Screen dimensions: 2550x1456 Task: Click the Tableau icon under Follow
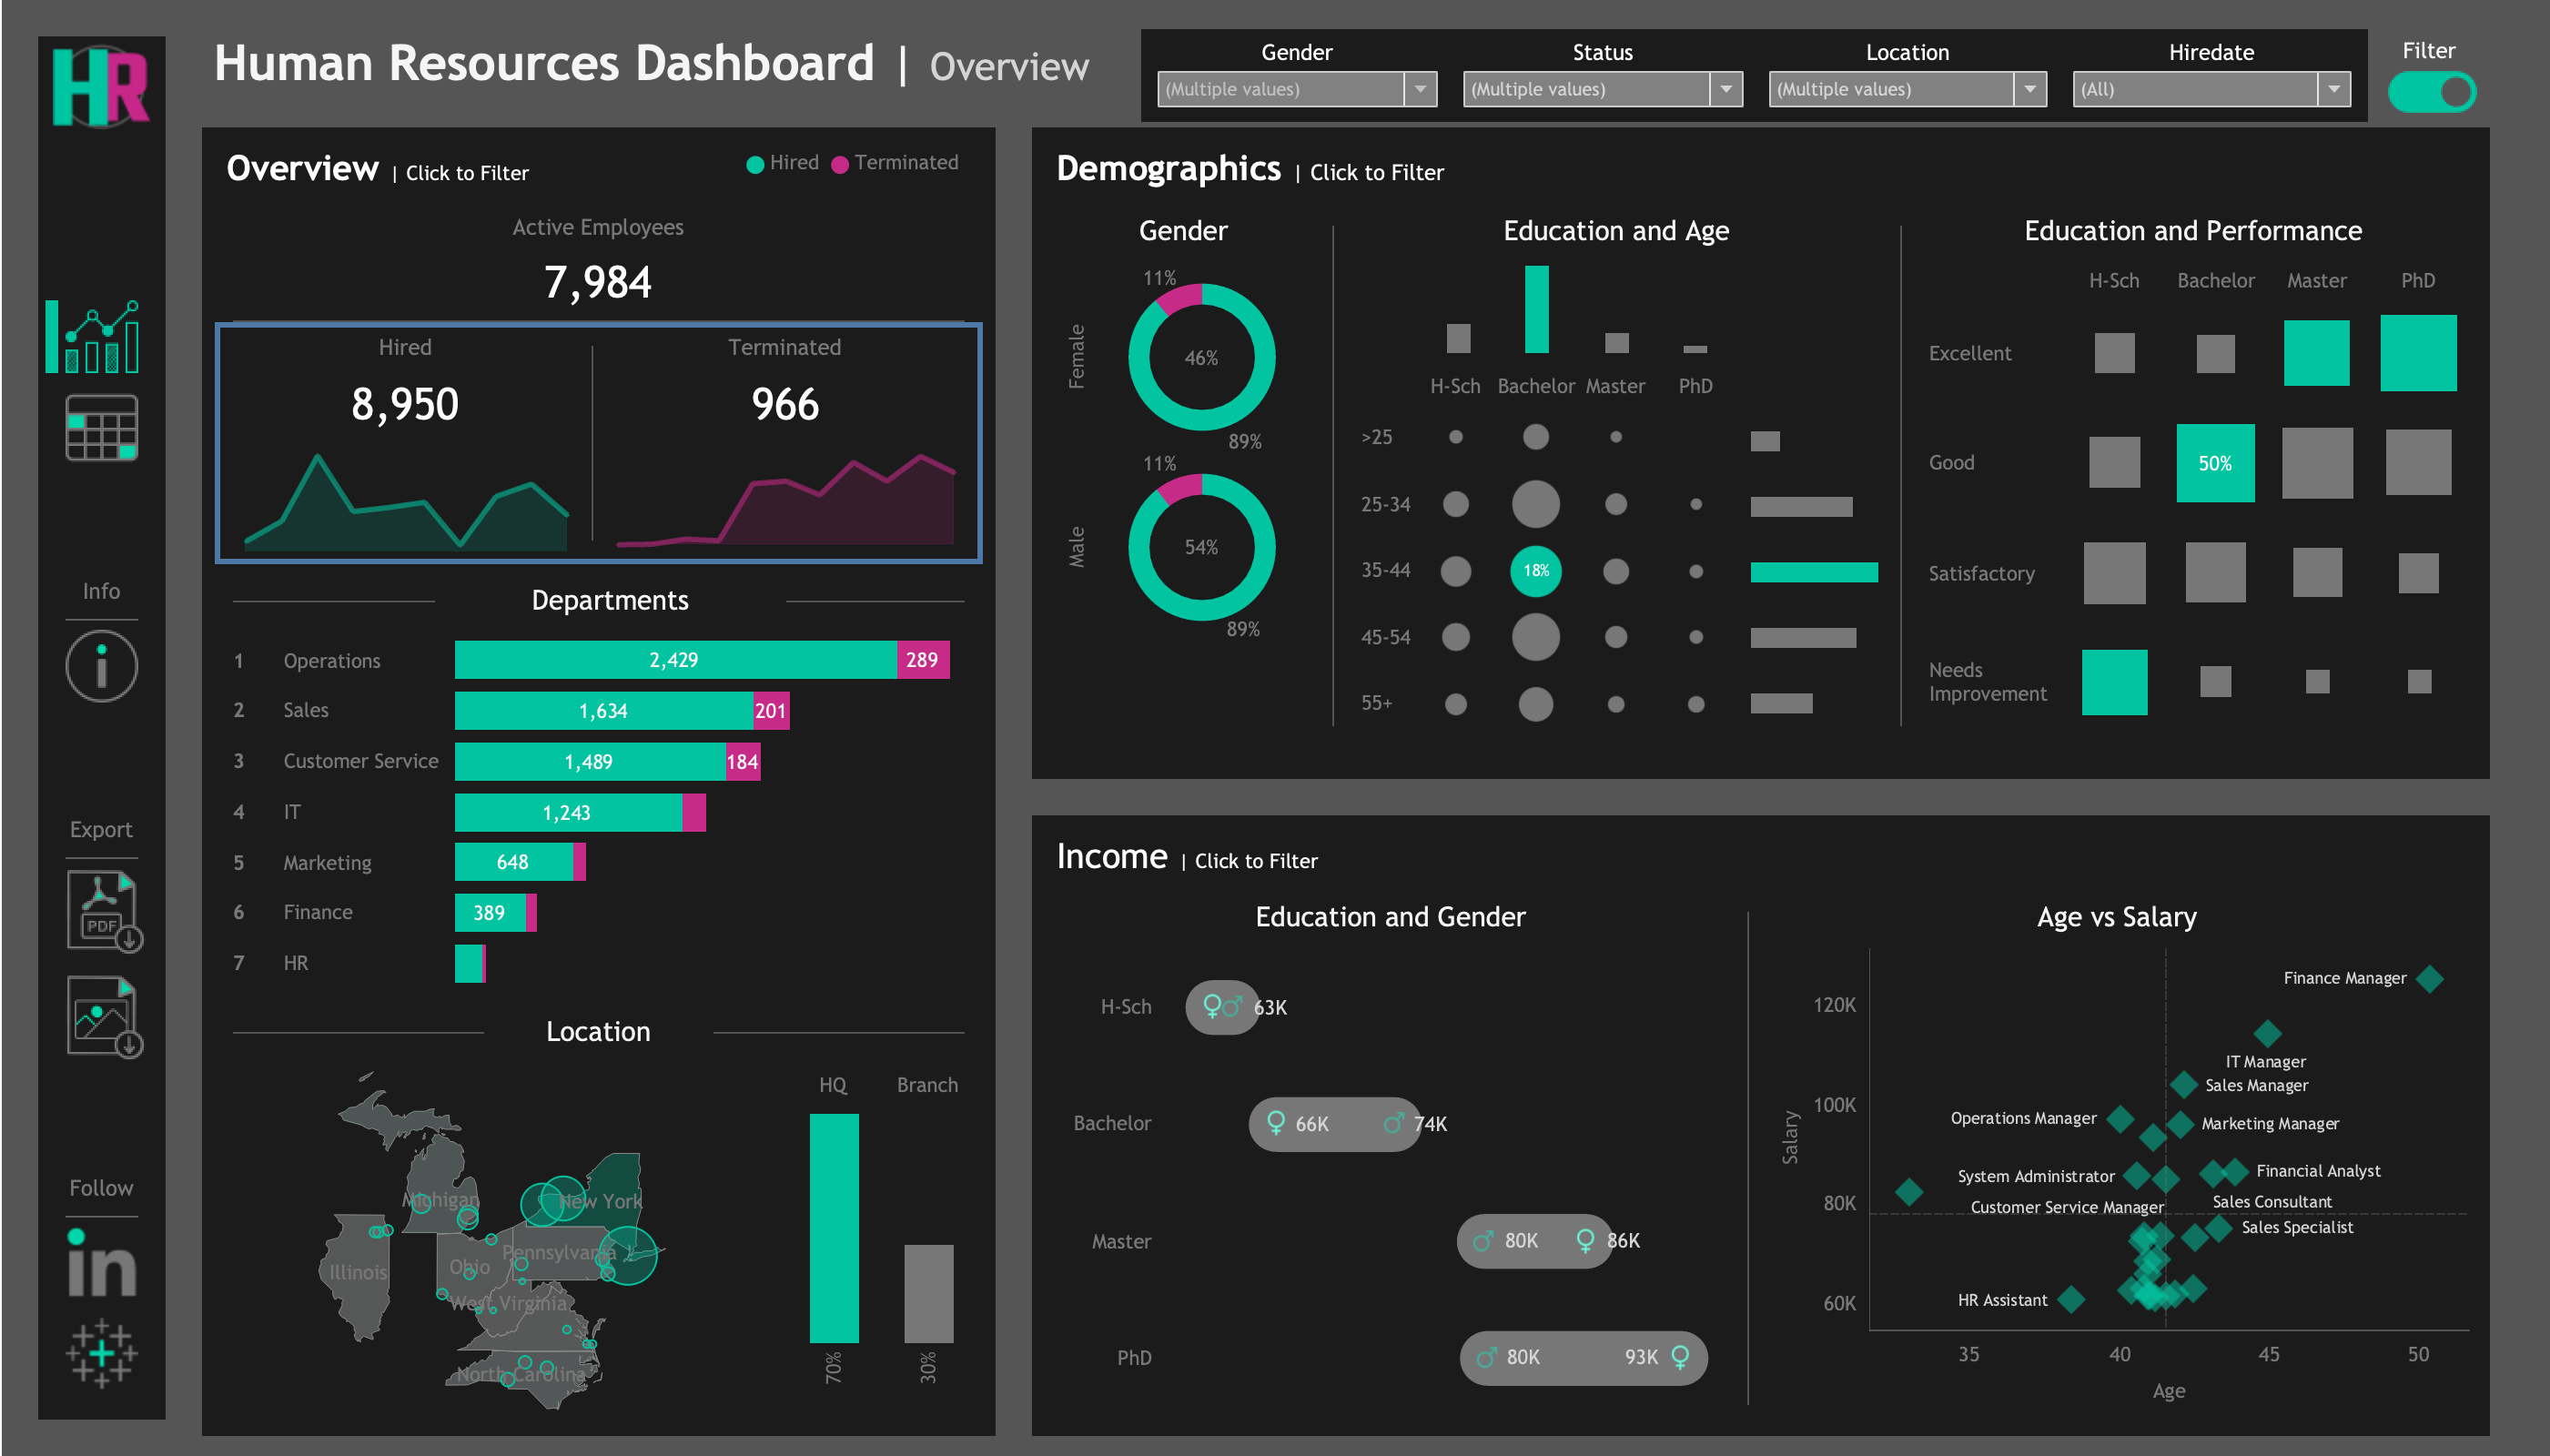point(102,1352)
